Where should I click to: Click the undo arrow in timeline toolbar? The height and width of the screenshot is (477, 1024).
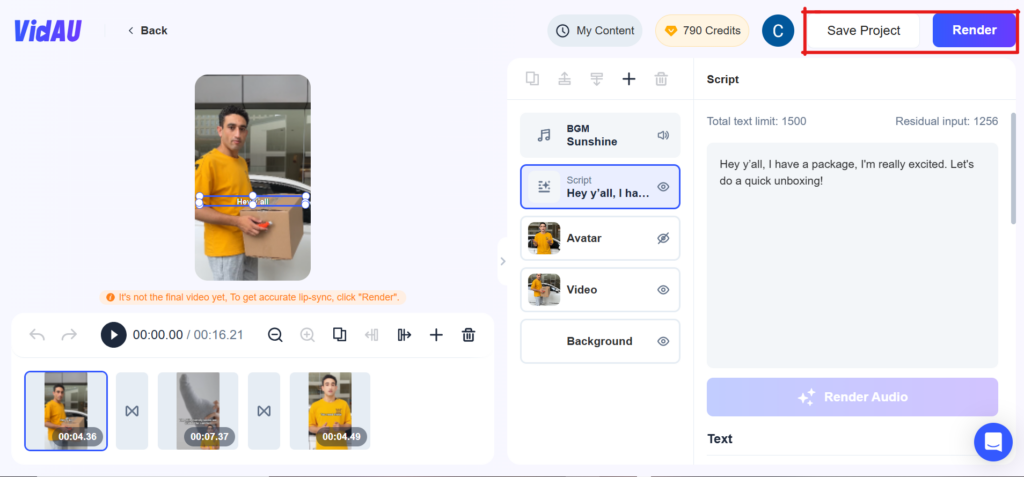(37, 335)
